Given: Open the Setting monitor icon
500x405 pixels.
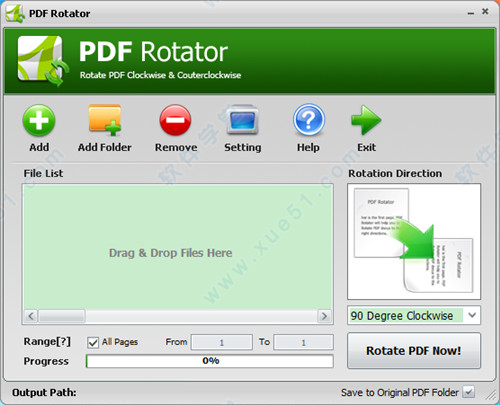Looking at the screenshot, I should tap(242, 120).
